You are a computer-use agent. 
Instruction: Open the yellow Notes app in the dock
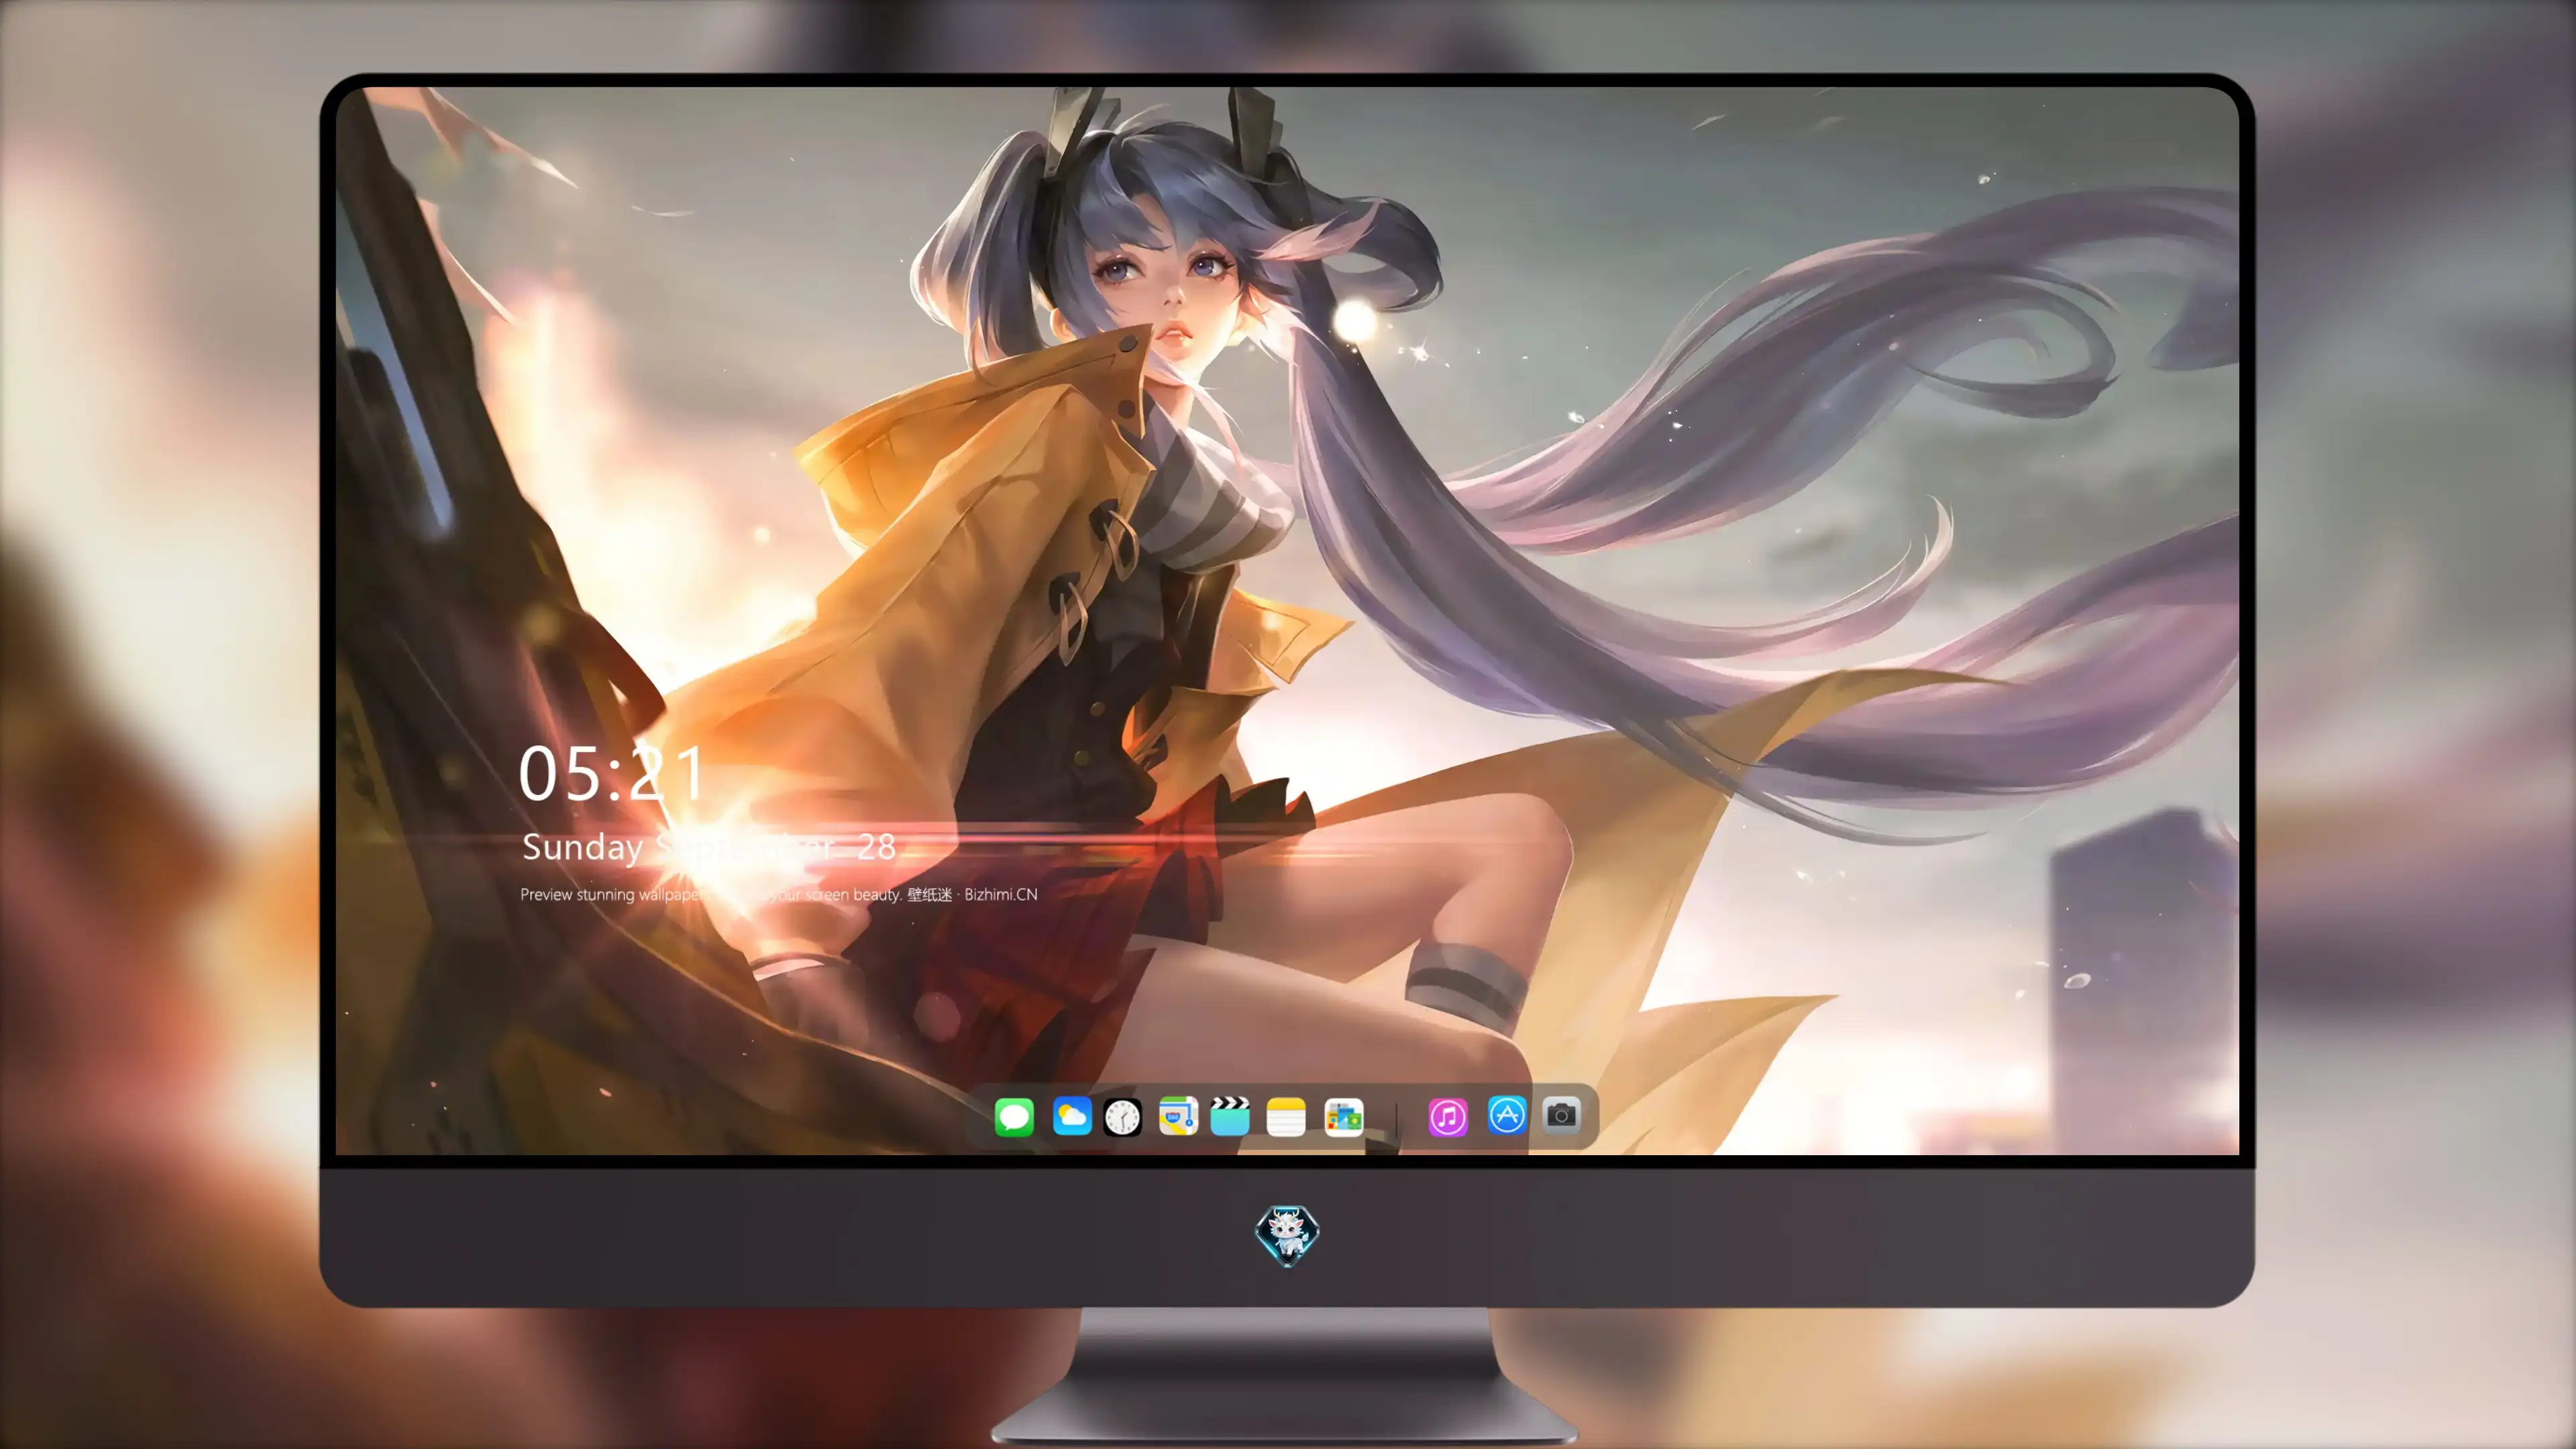pyautogui.click(x=1286, y=1116)
